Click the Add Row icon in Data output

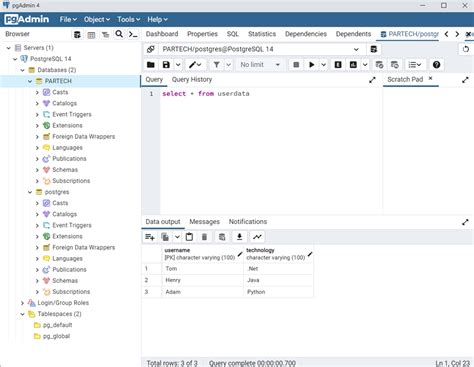point(150,237)
